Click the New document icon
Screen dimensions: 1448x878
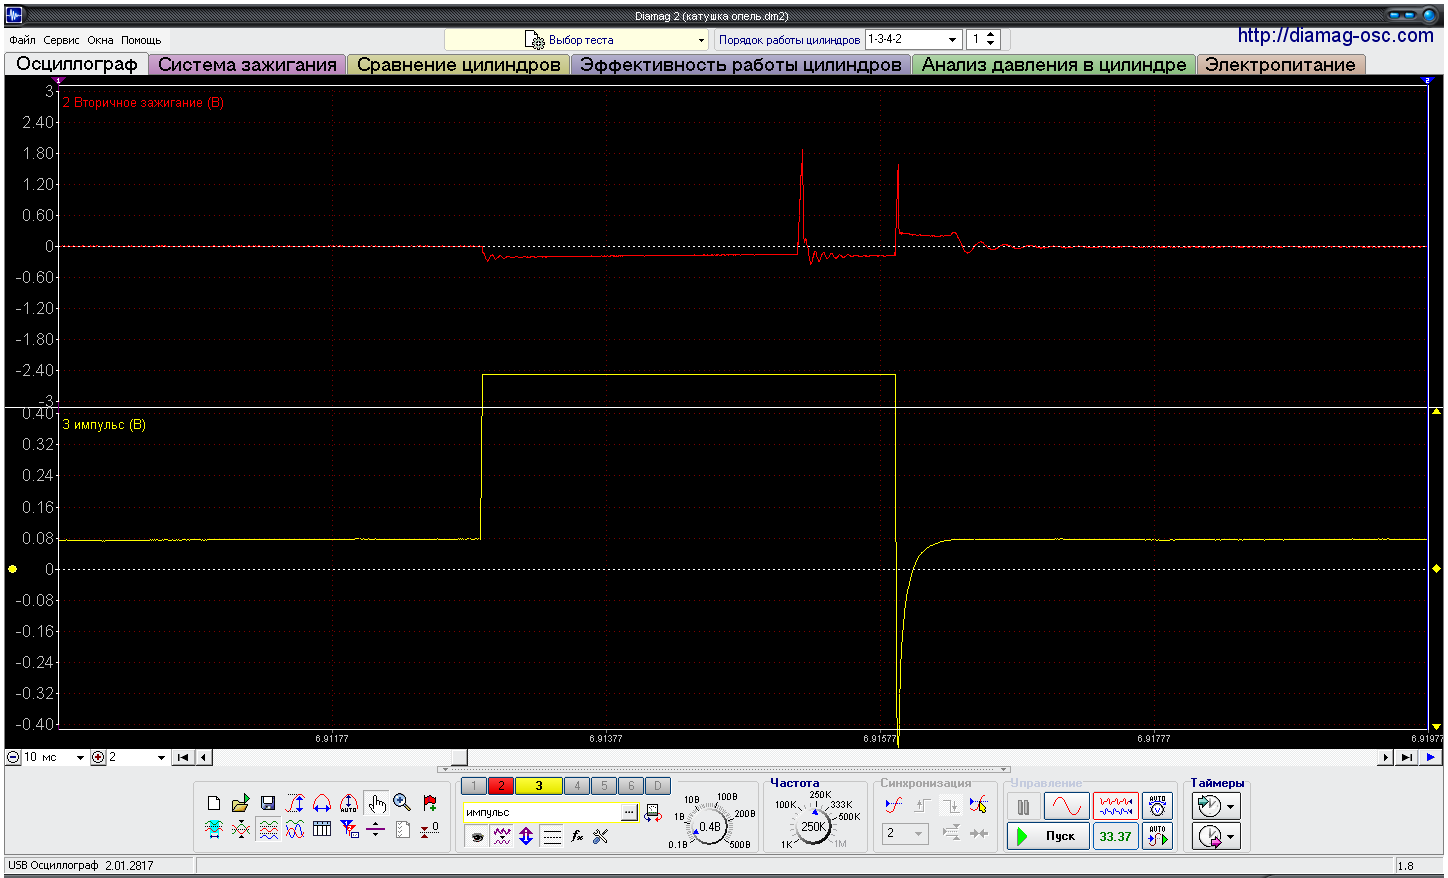click(214, 803)
